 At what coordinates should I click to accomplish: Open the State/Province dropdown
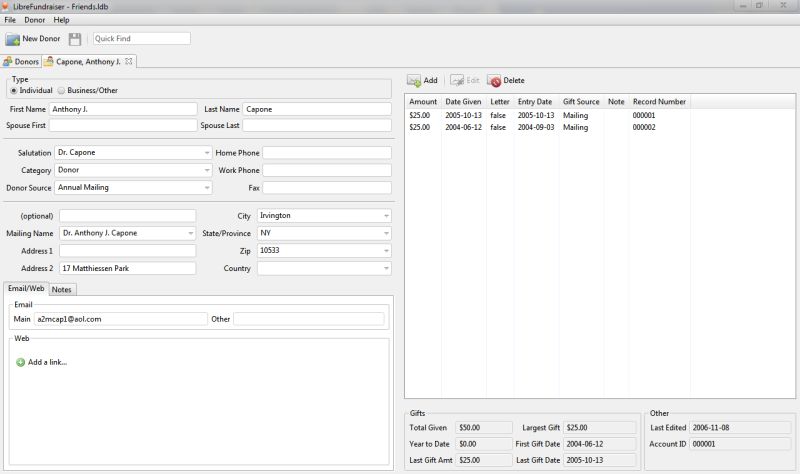(x=386, y=233)
